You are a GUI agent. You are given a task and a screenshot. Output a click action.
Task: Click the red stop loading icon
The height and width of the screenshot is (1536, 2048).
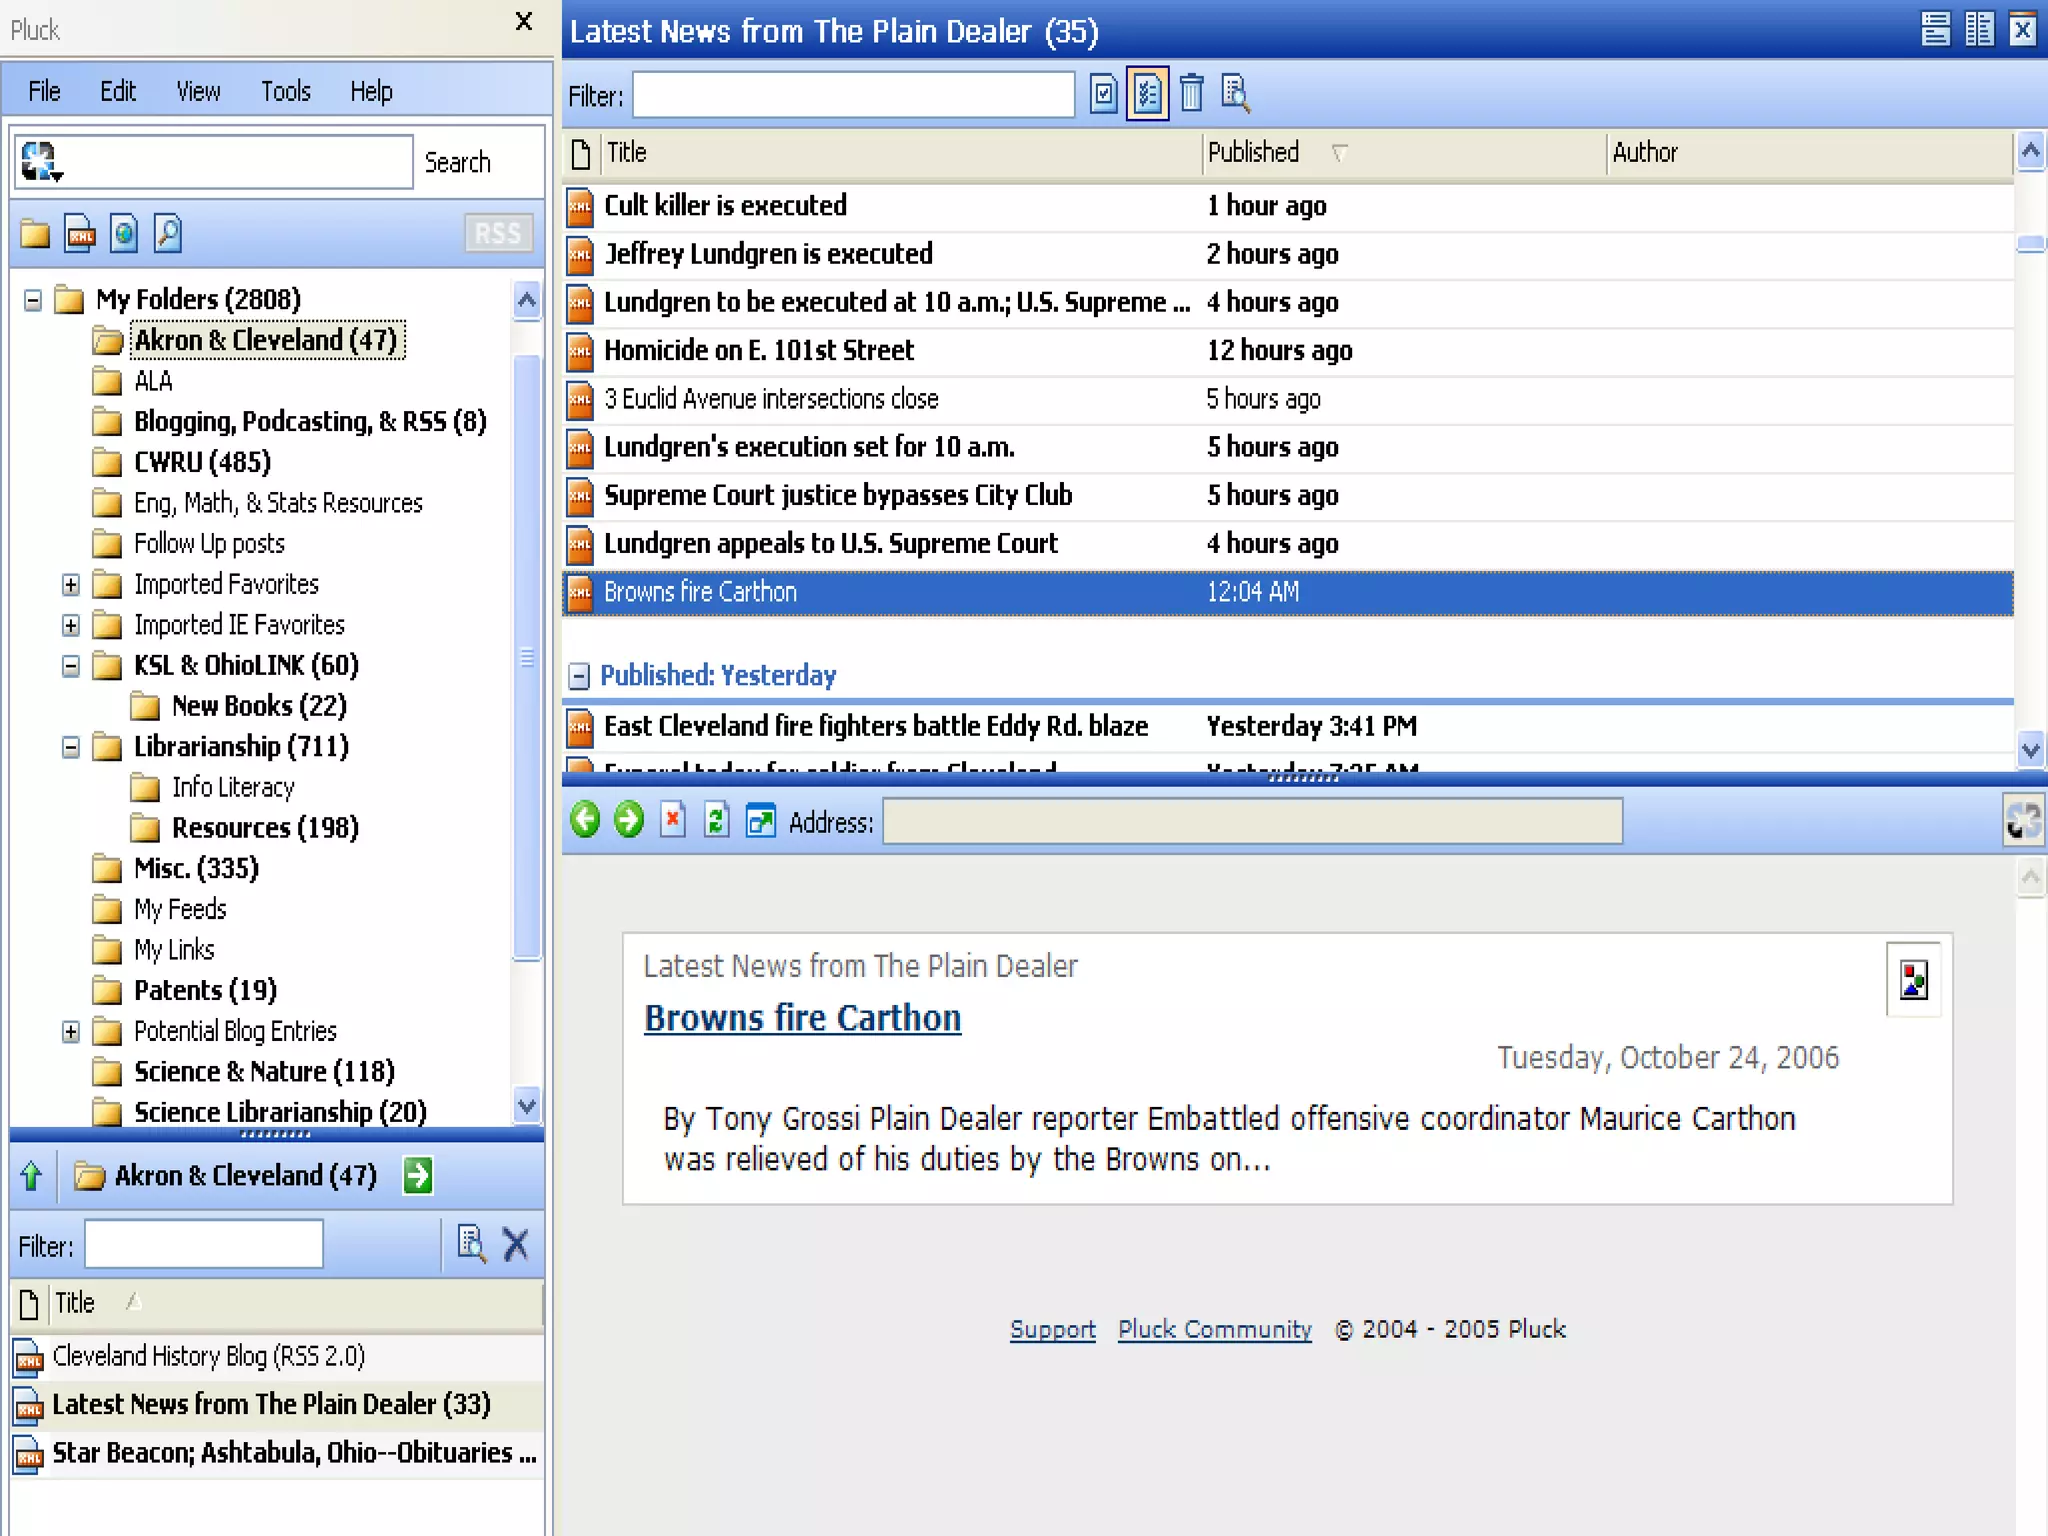(673, 820)
